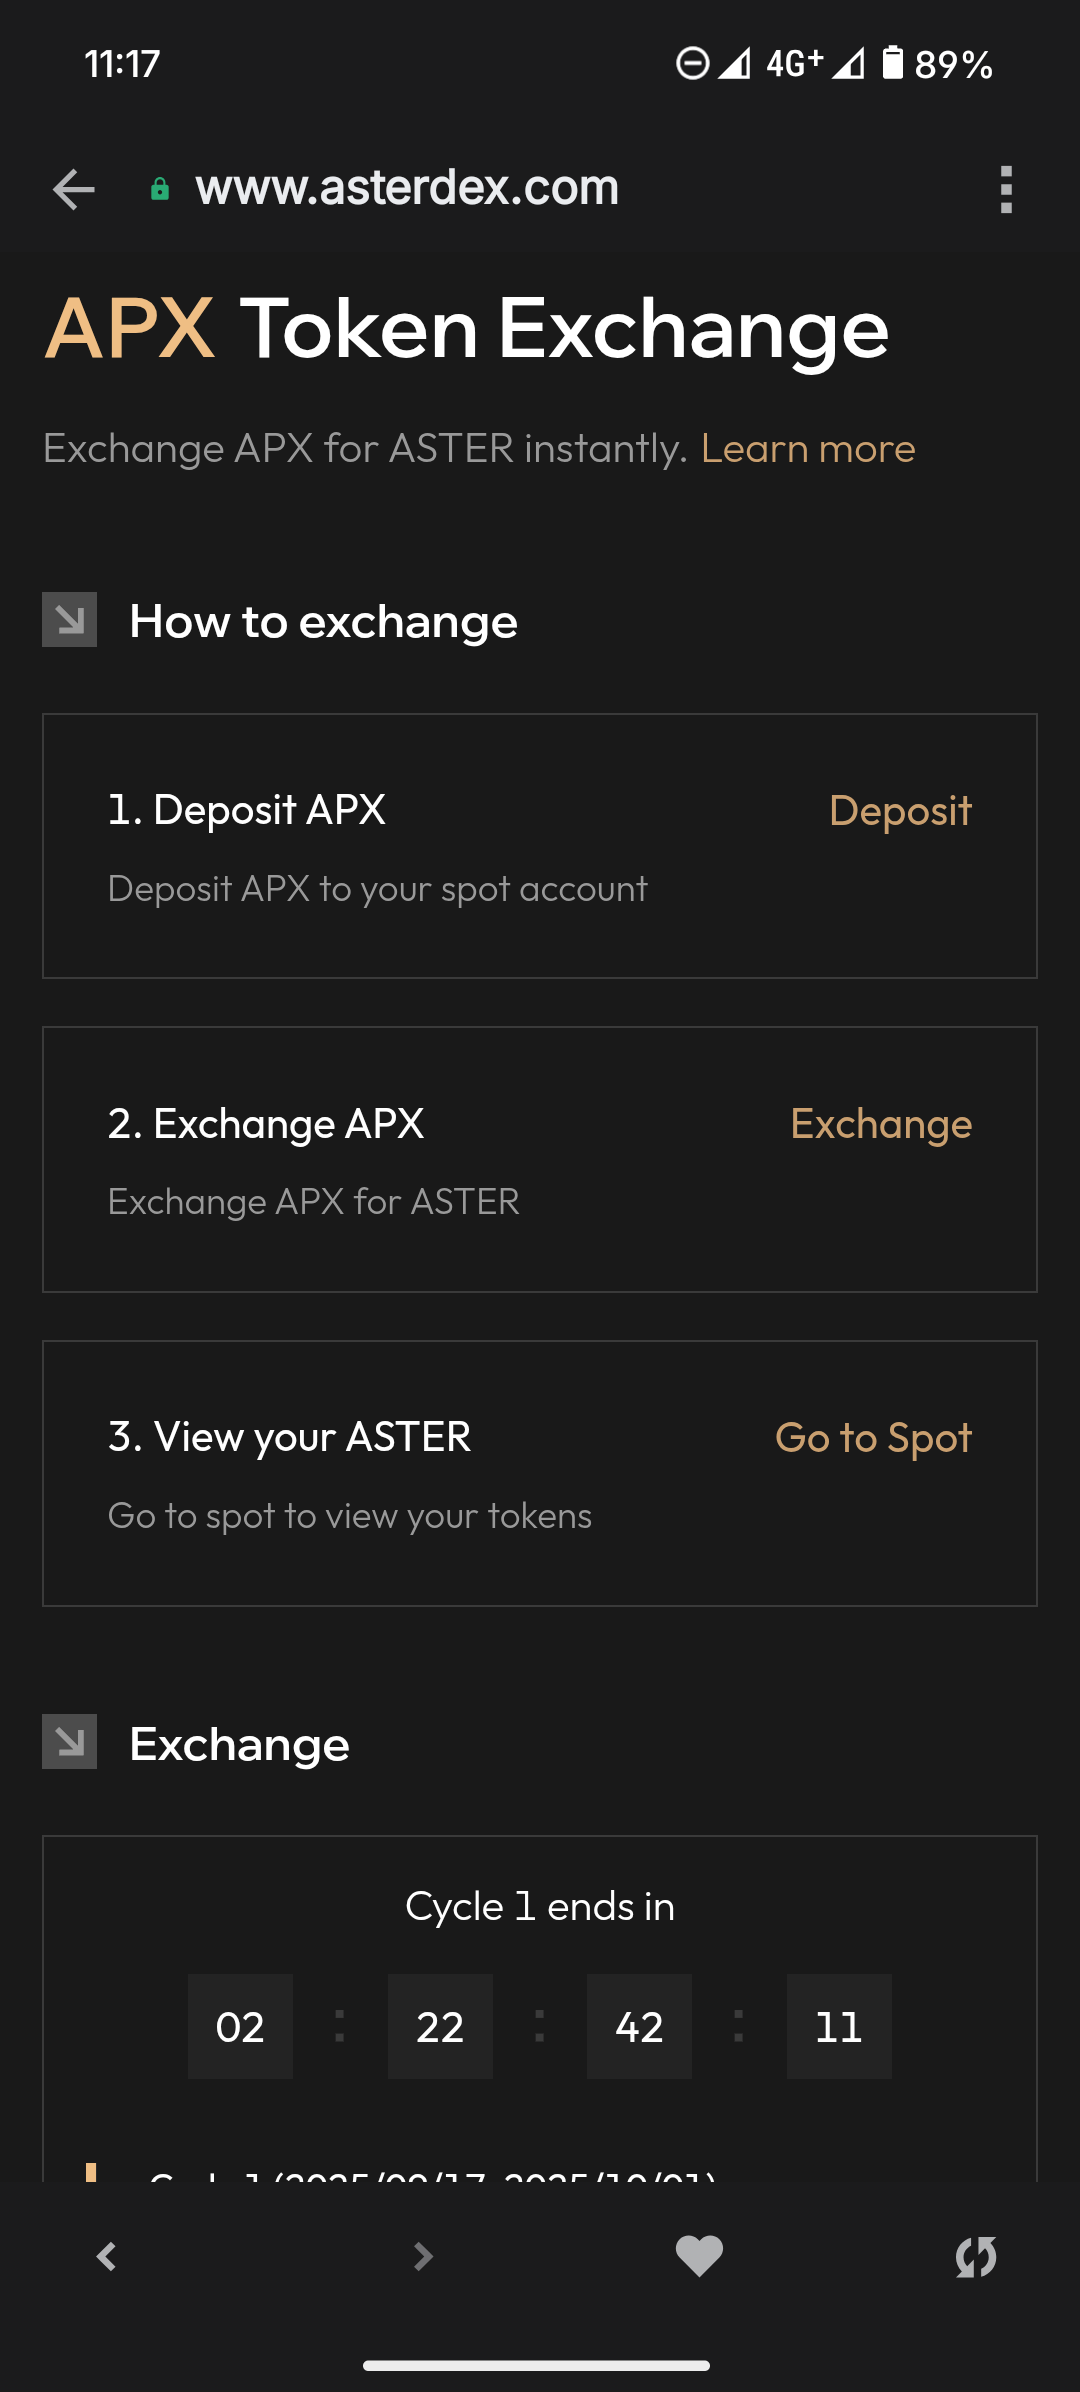Open the Go to Spot link
1080x2392 pixels.
click(x=873, y=1438)
